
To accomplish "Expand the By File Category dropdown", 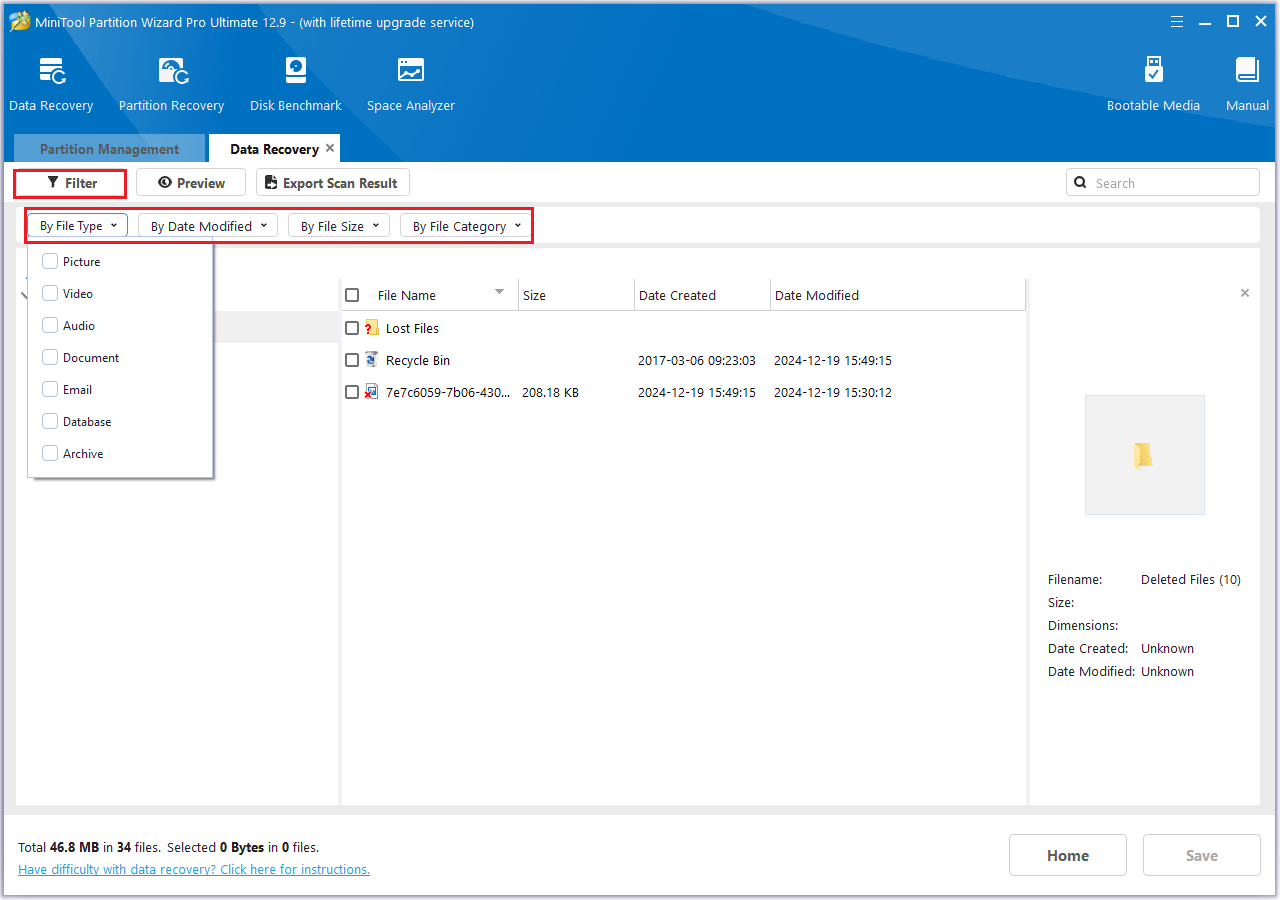I will tap(466, 226).
